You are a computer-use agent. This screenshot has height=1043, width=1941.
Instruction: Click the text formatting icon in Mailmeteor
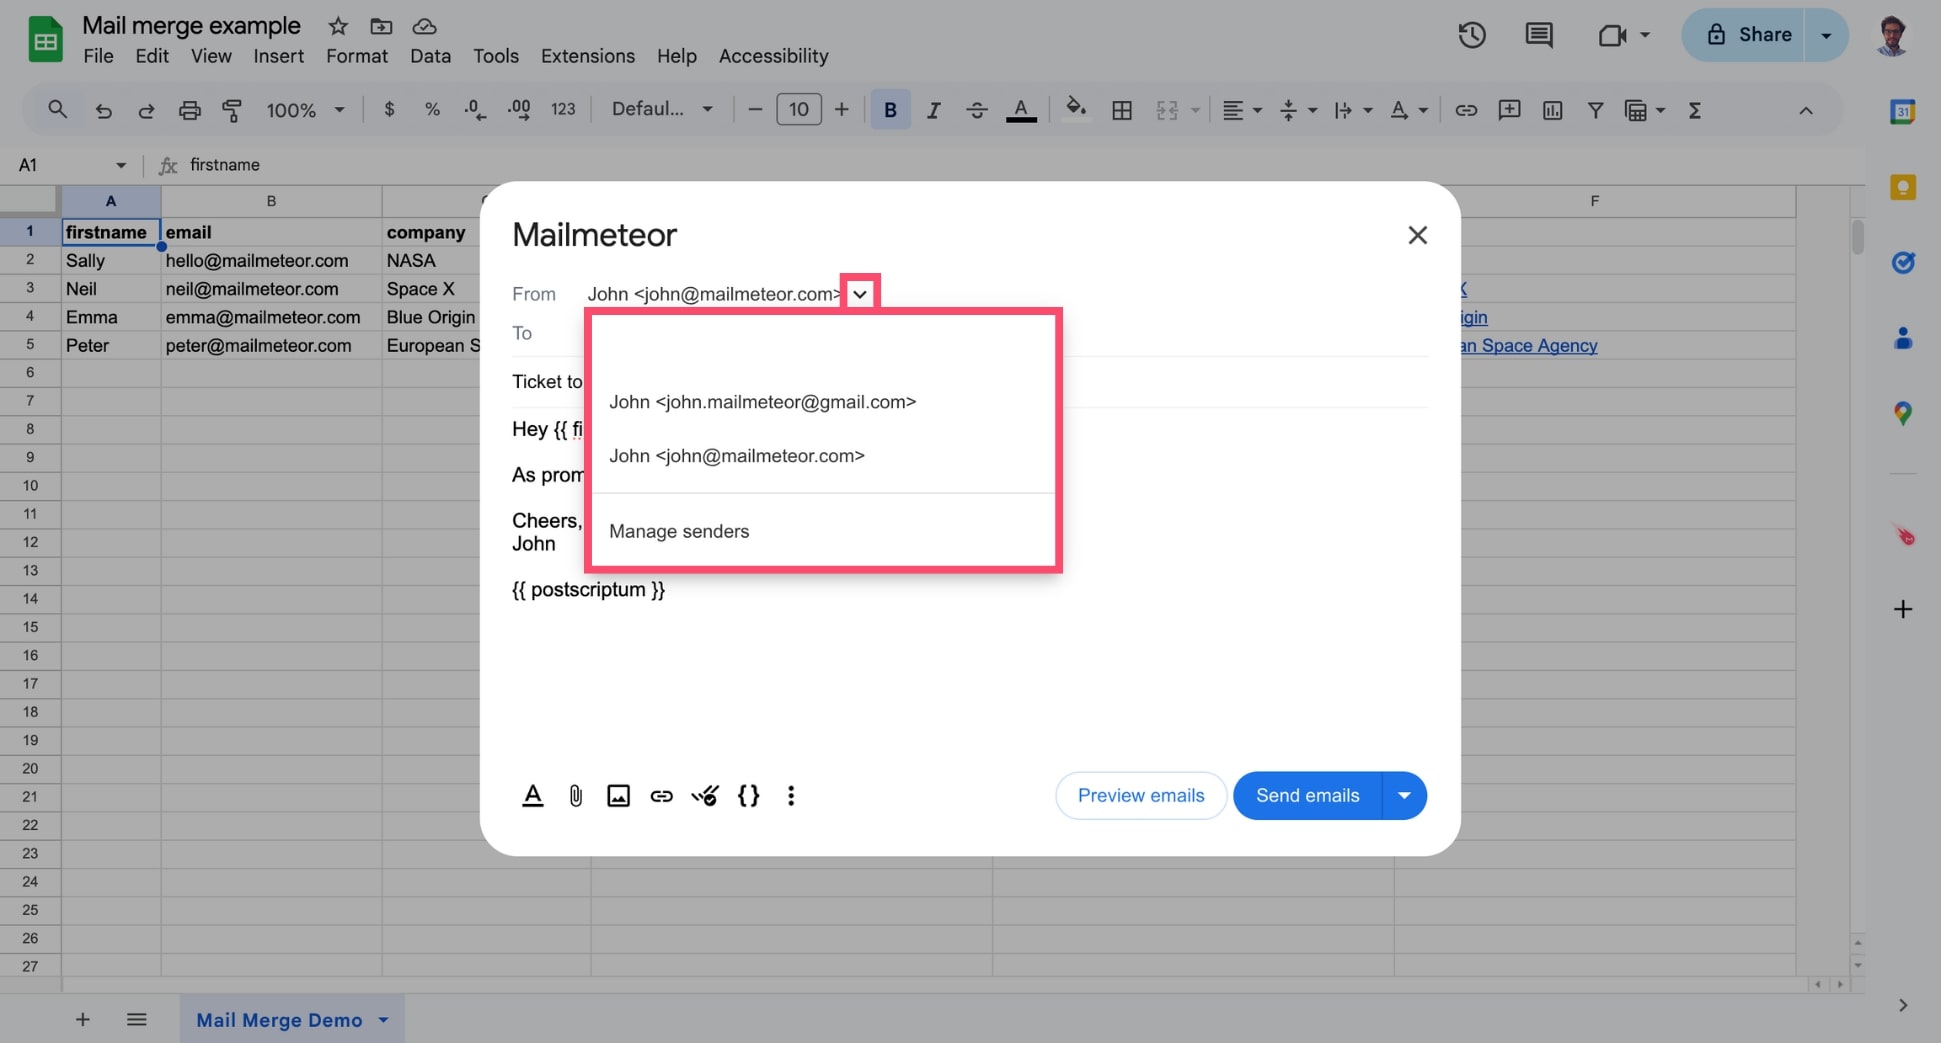coord(533,796)
